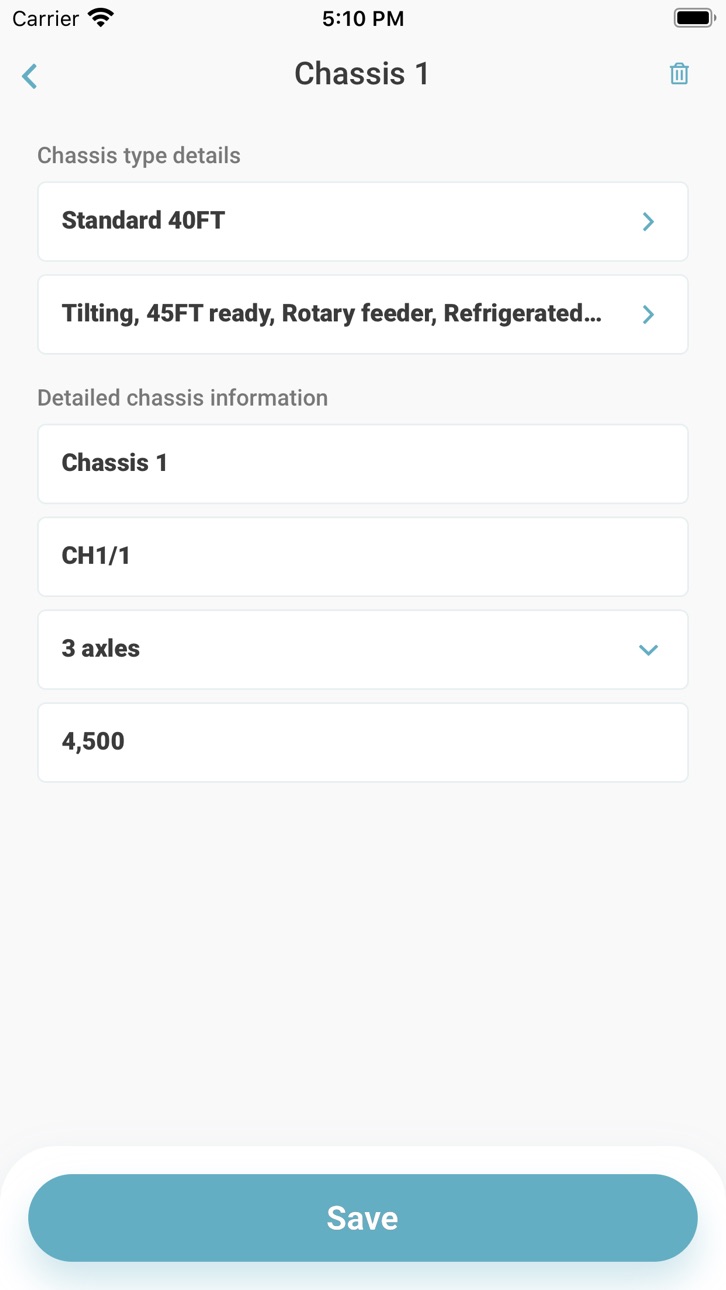Edit the Chassis 1 name field

(x=363, y=464)
